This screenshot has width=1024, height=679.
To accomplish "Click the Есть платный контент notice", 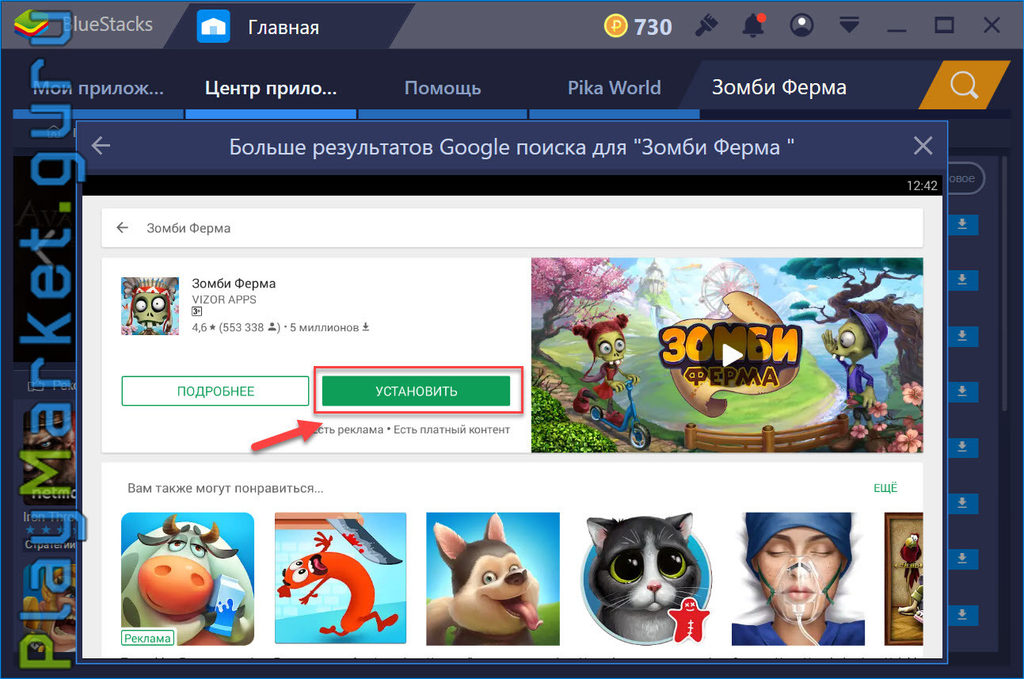I will tap(451, 430).
